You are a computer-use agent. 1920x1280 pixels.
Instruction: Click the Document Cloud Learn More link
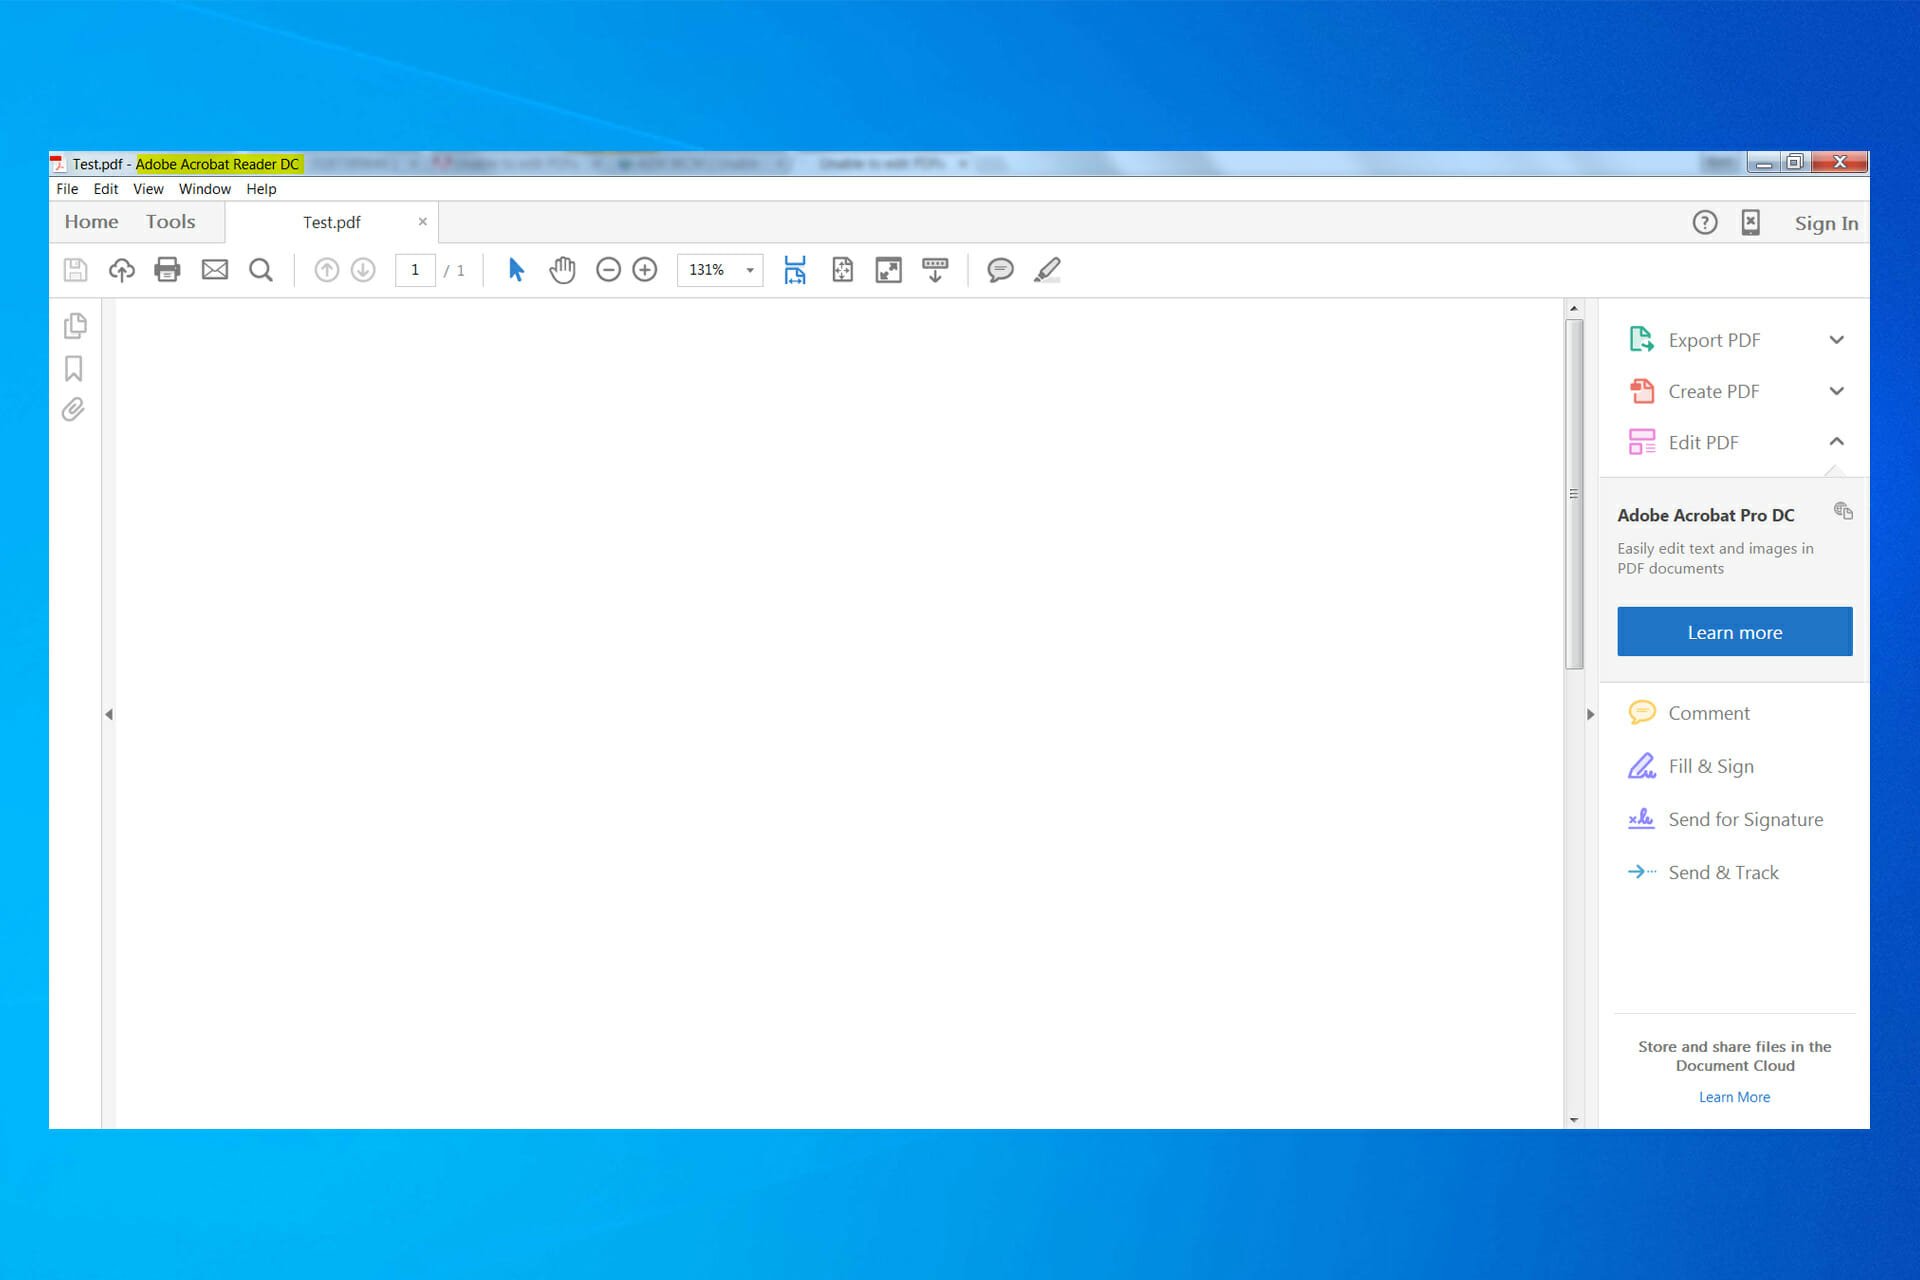tap(1733, 1097)
